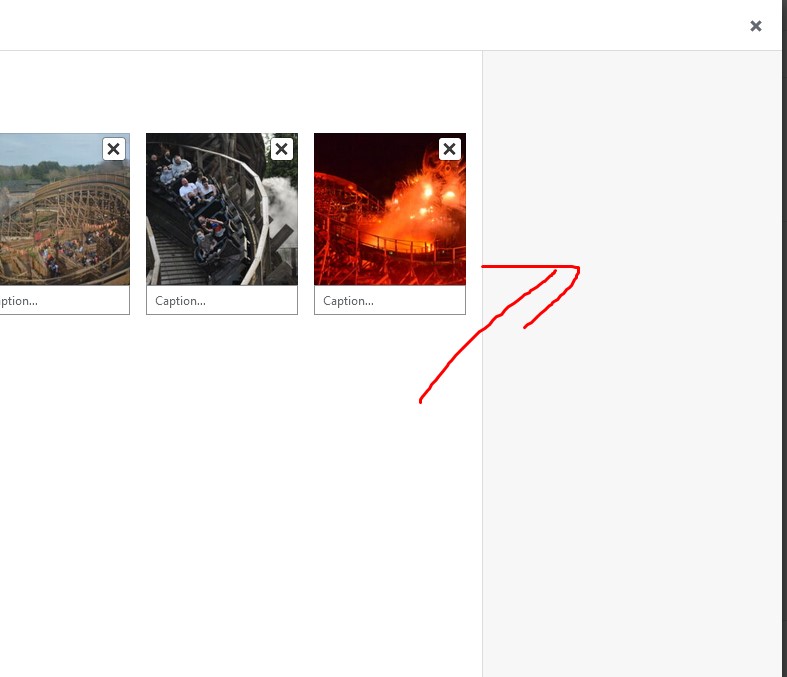
Task: Select the red flame-lit coaster thumbnail
Action: tap(390, 209)
